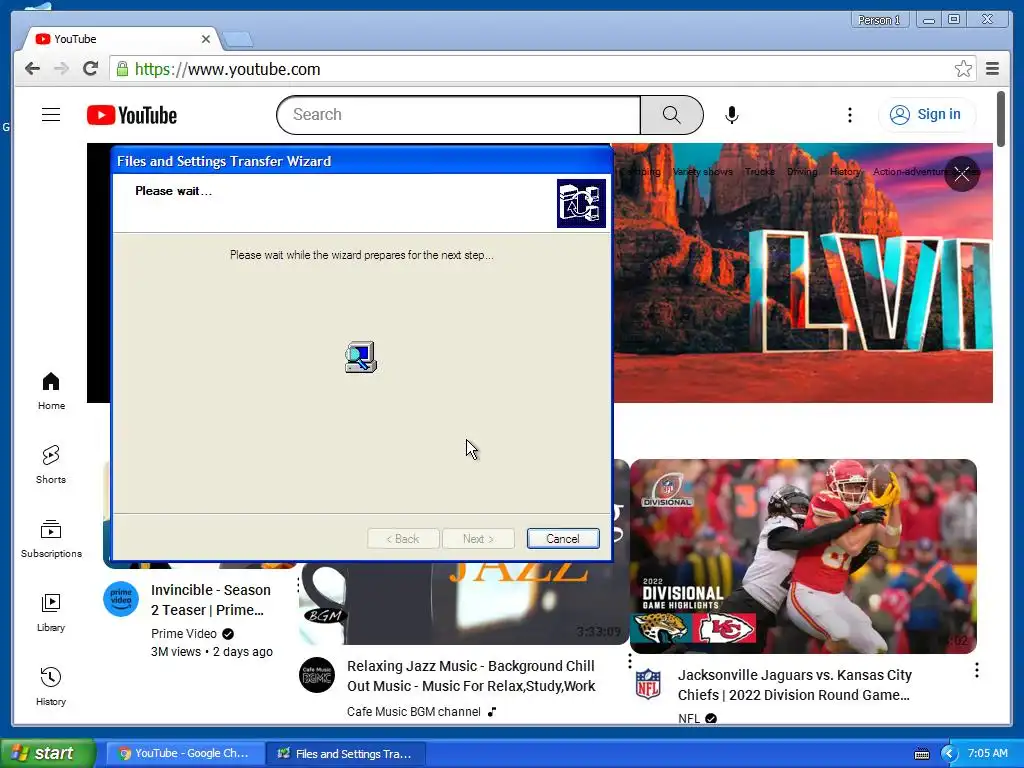Screen dimensions: 1024x768
Task: Open options menu for Relaxing Jazz video
Action: [630, 661]
